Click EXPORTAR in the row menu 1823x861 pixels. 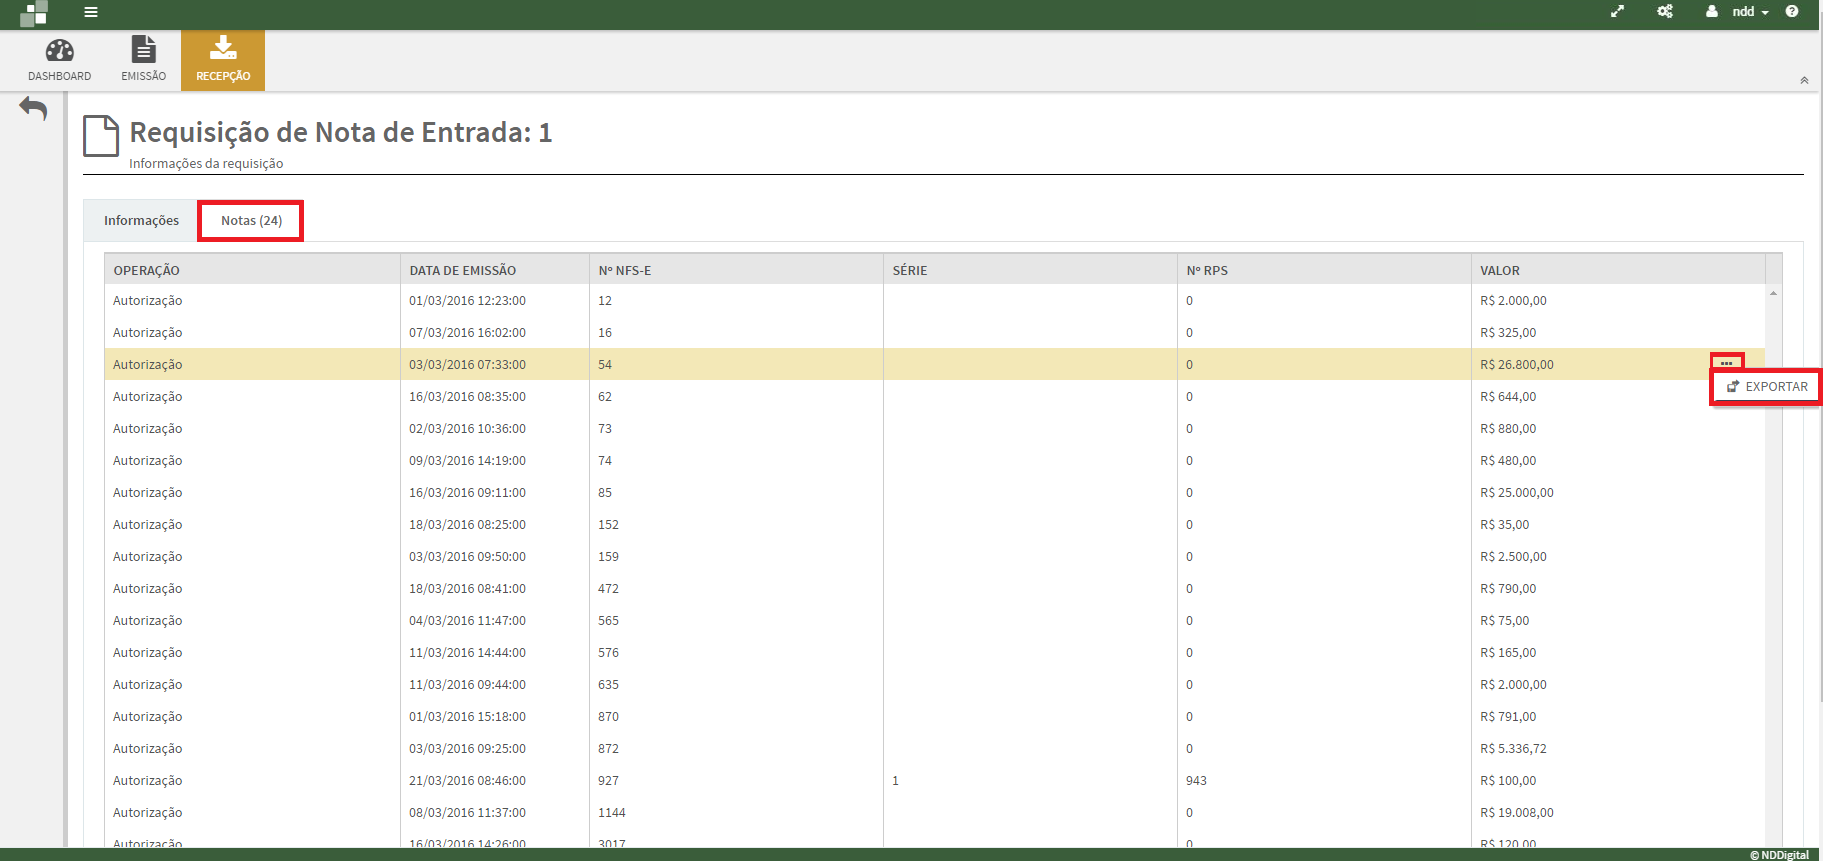(x=1767, y=387)
